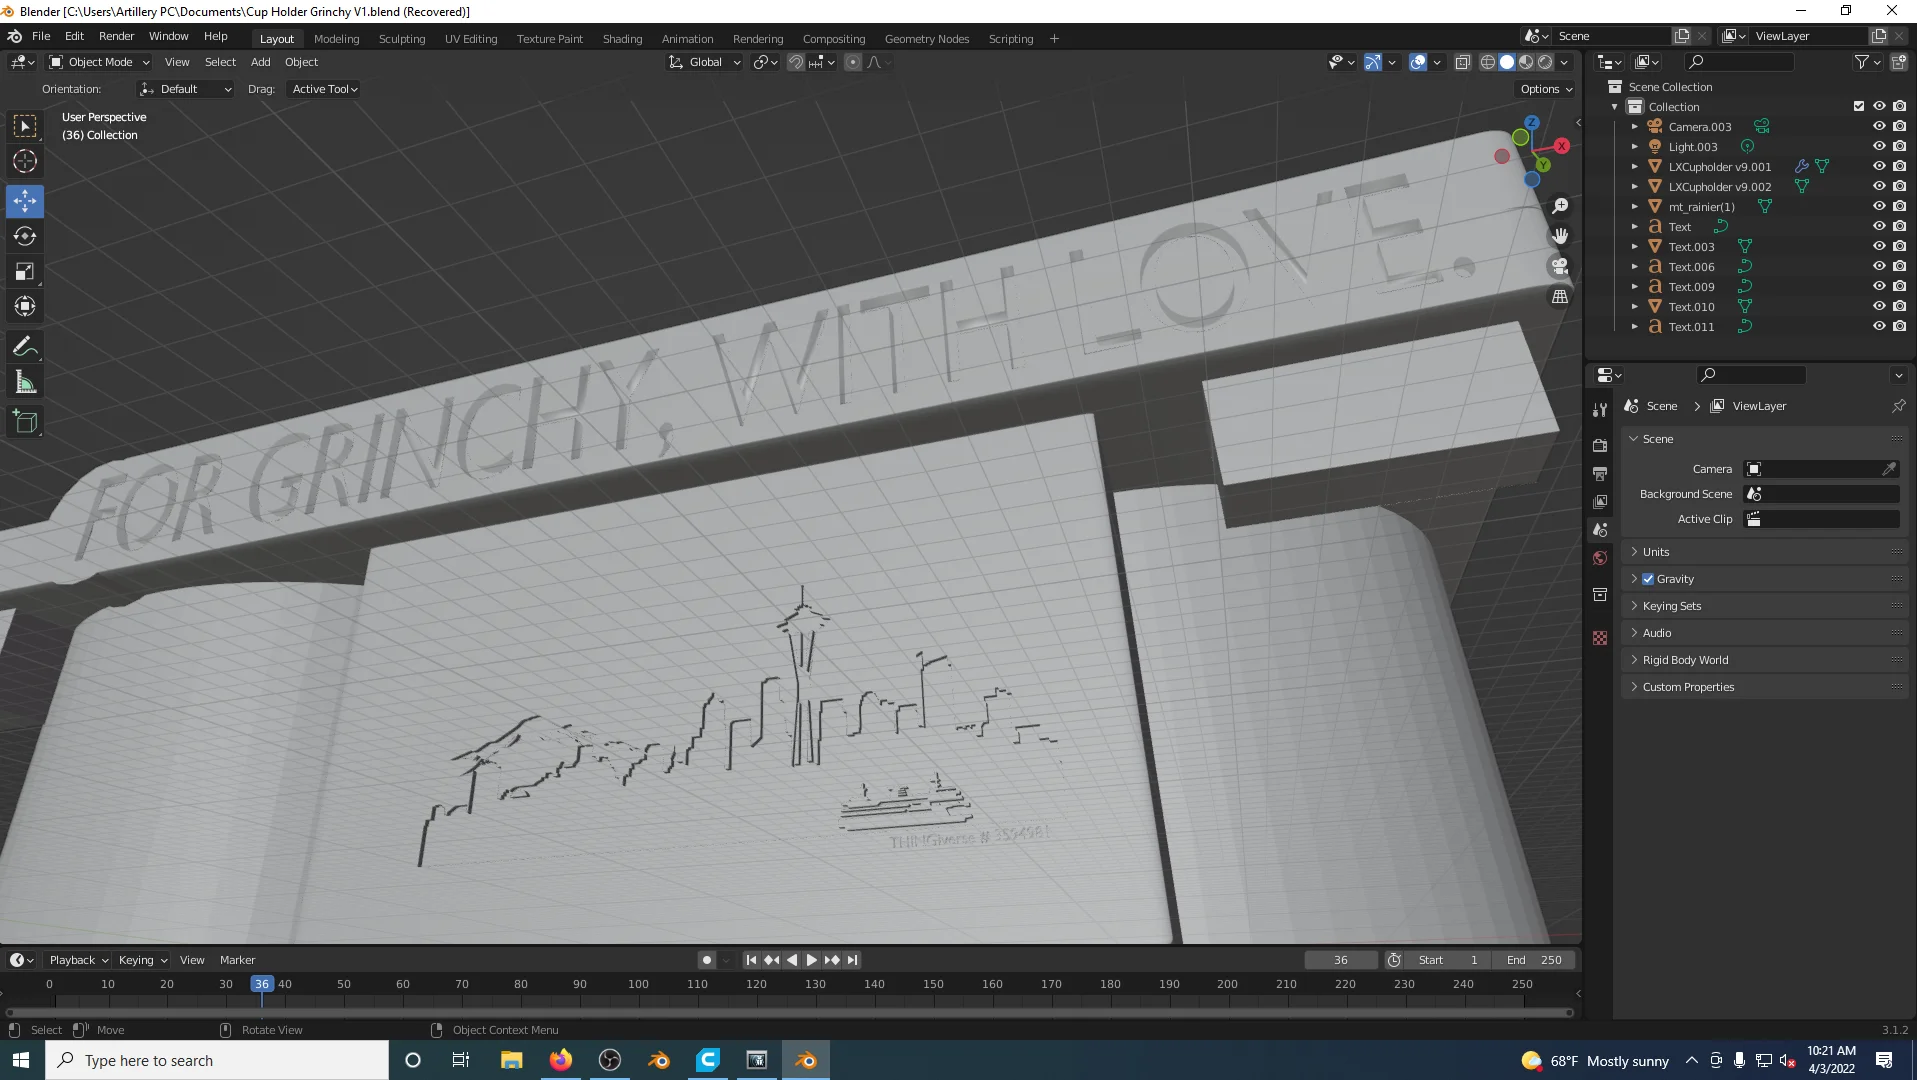1917x1080 pixels.
Task: Hide LXCupholder v9.001 eye toggle
Action: (x=1879, y=166)
